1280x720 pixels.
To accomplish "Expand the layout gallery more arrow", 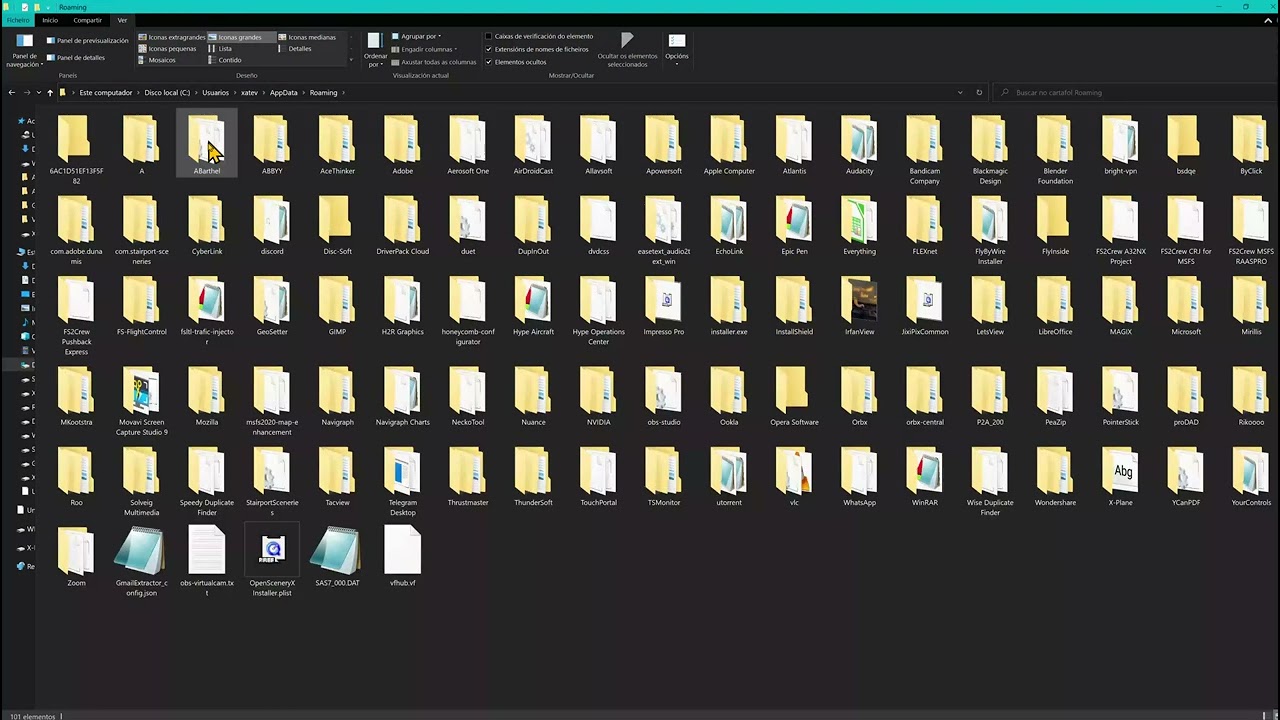I will pyautogui.click(x=351, y=60).
